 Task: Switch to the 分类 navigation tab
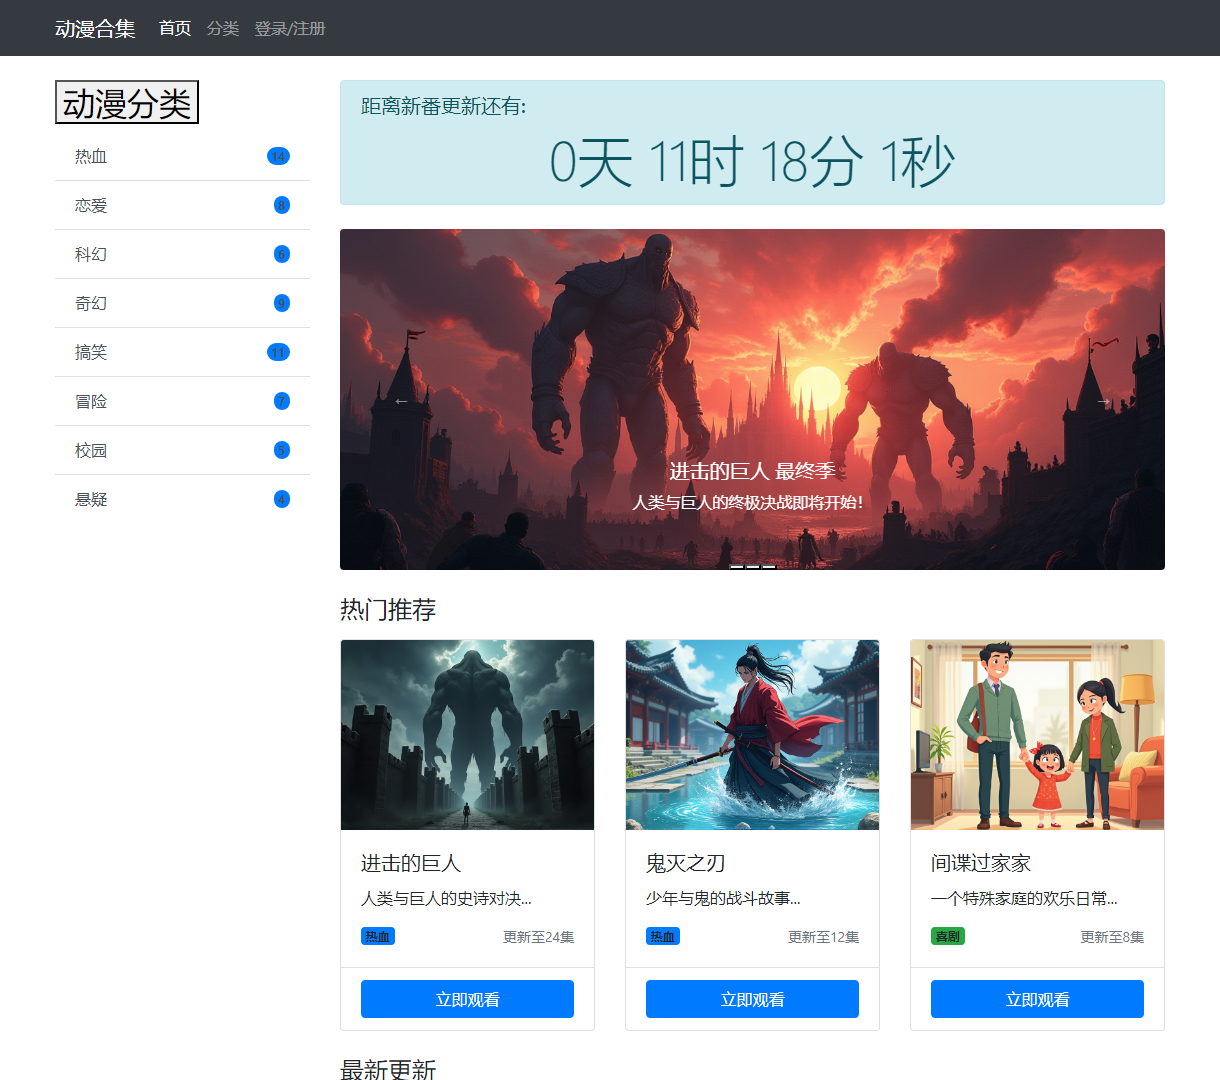tap(222, 28)
